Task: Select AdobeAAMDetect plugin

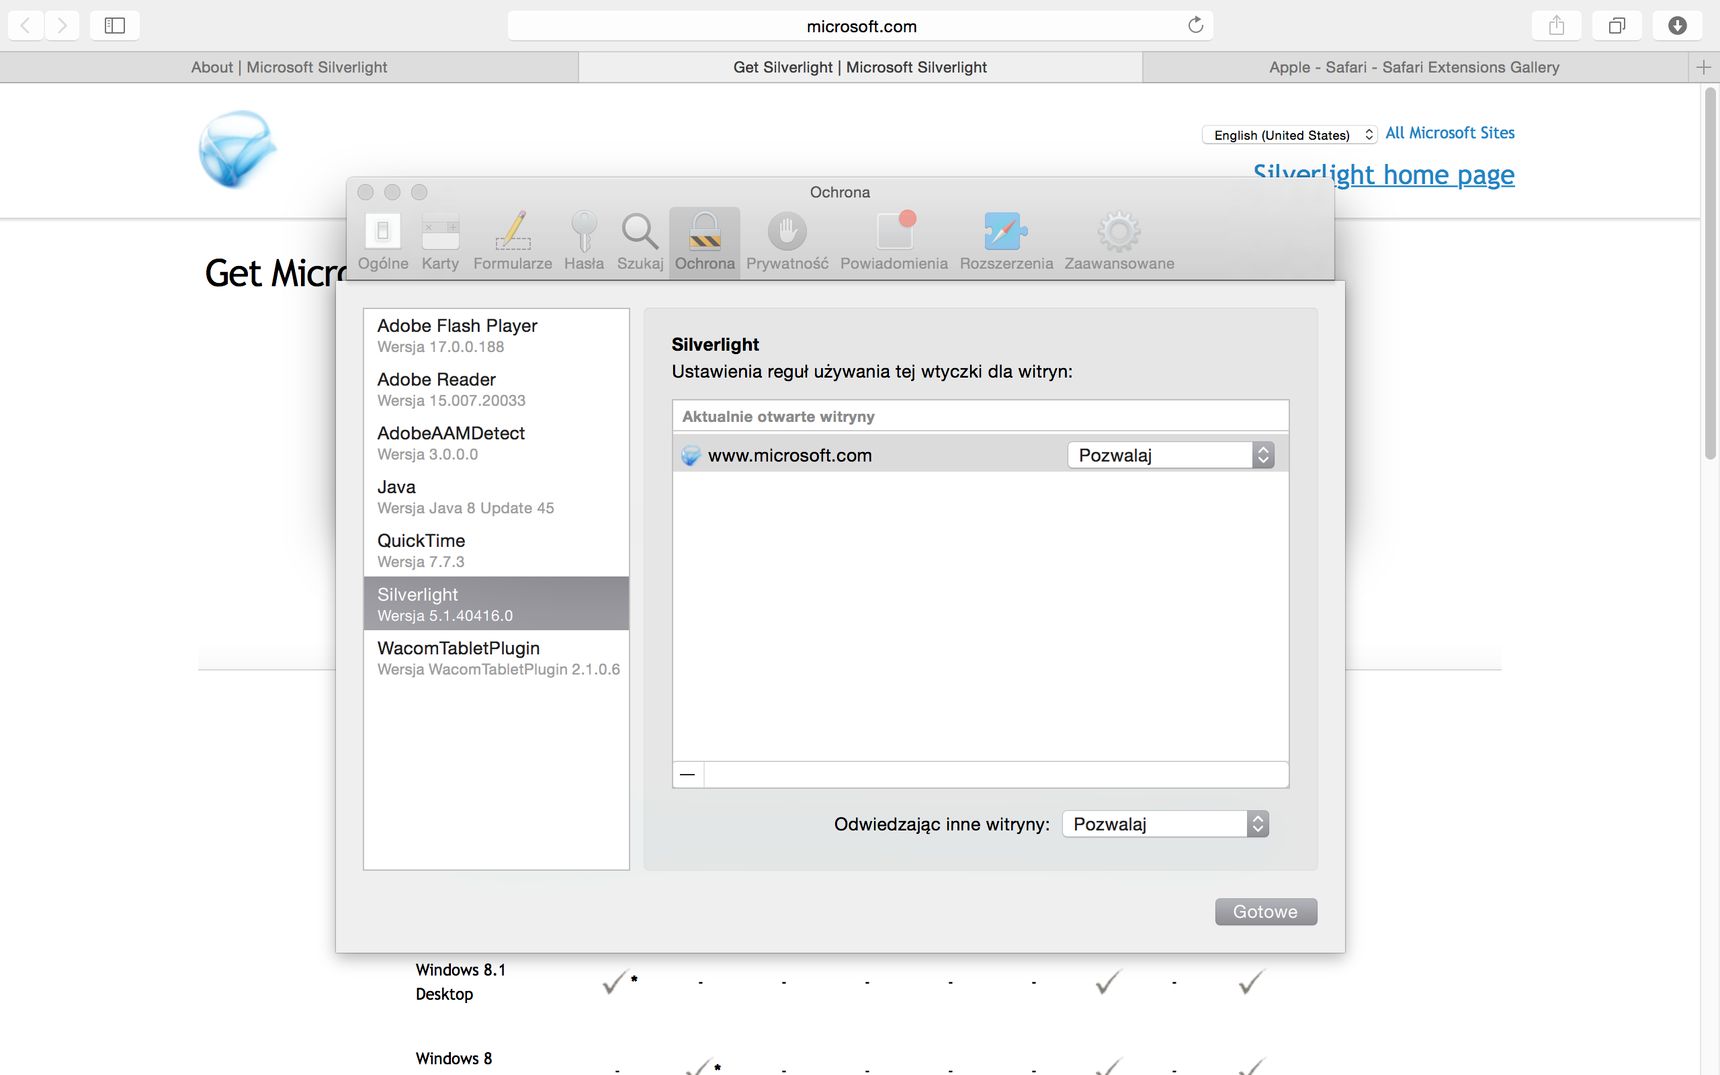Action: (x=496, y=443)
